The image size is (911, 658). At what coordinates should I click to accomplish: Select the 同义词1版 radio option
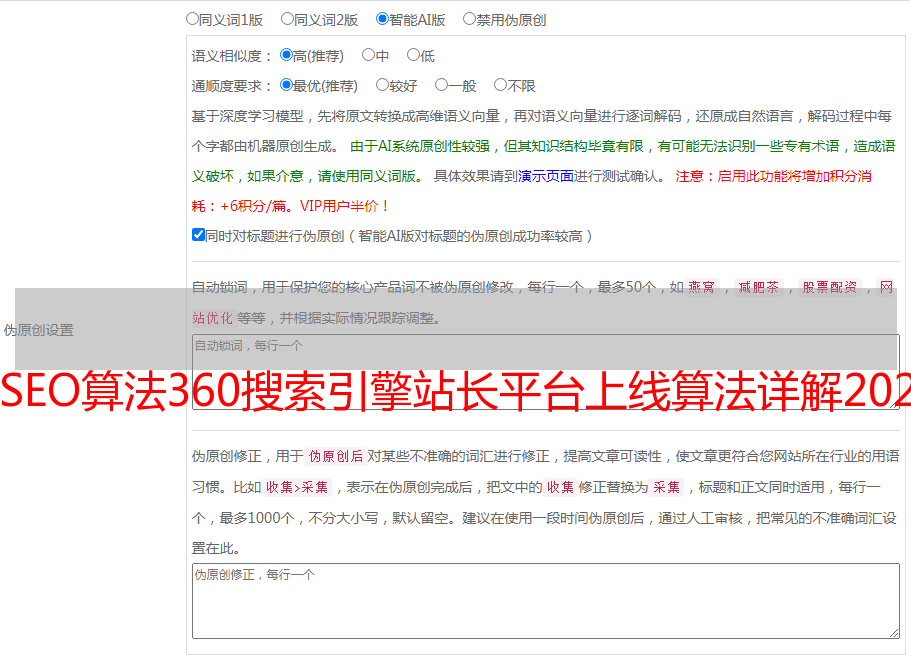point(193,19)
